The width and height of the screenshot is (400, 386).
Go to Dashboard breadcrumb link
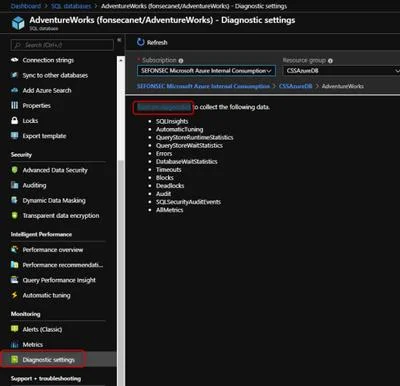[26, 6]
